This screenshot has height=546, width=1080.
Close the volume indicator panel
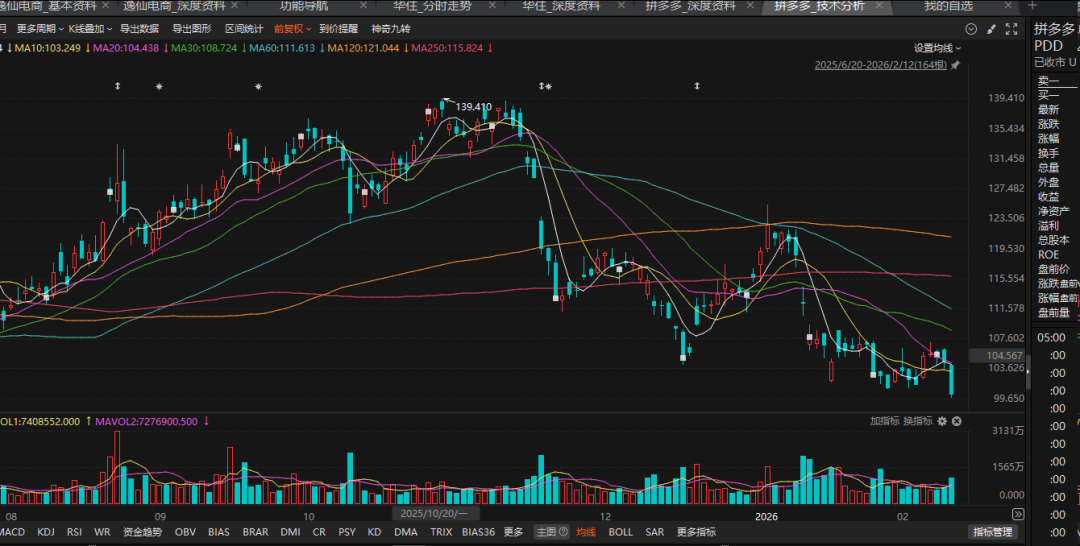pos(957,422)
